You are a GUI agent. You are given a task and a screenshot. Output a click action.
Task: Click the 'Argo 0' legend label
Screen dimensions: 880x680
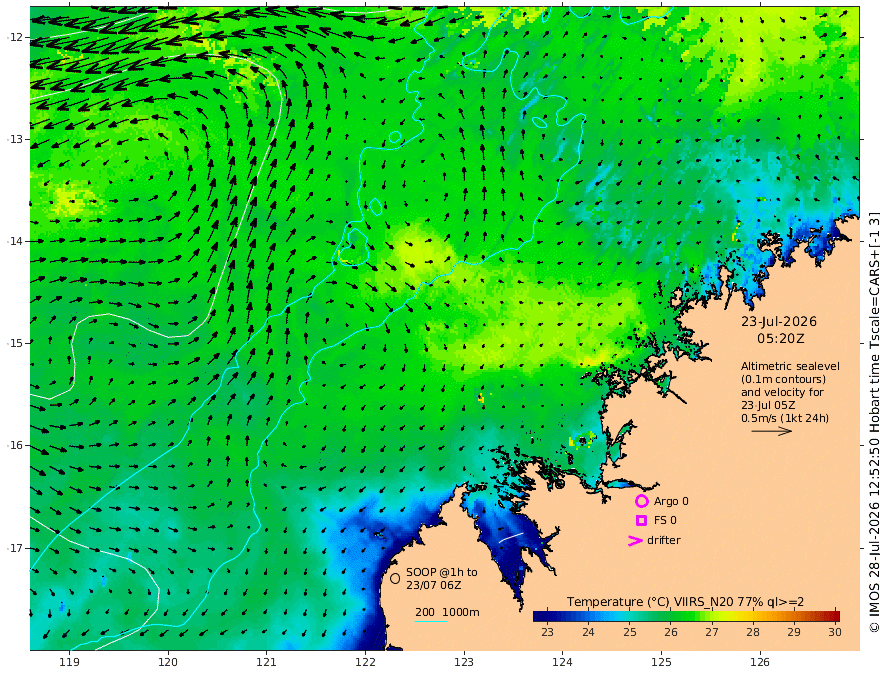[x=671, y=502]
